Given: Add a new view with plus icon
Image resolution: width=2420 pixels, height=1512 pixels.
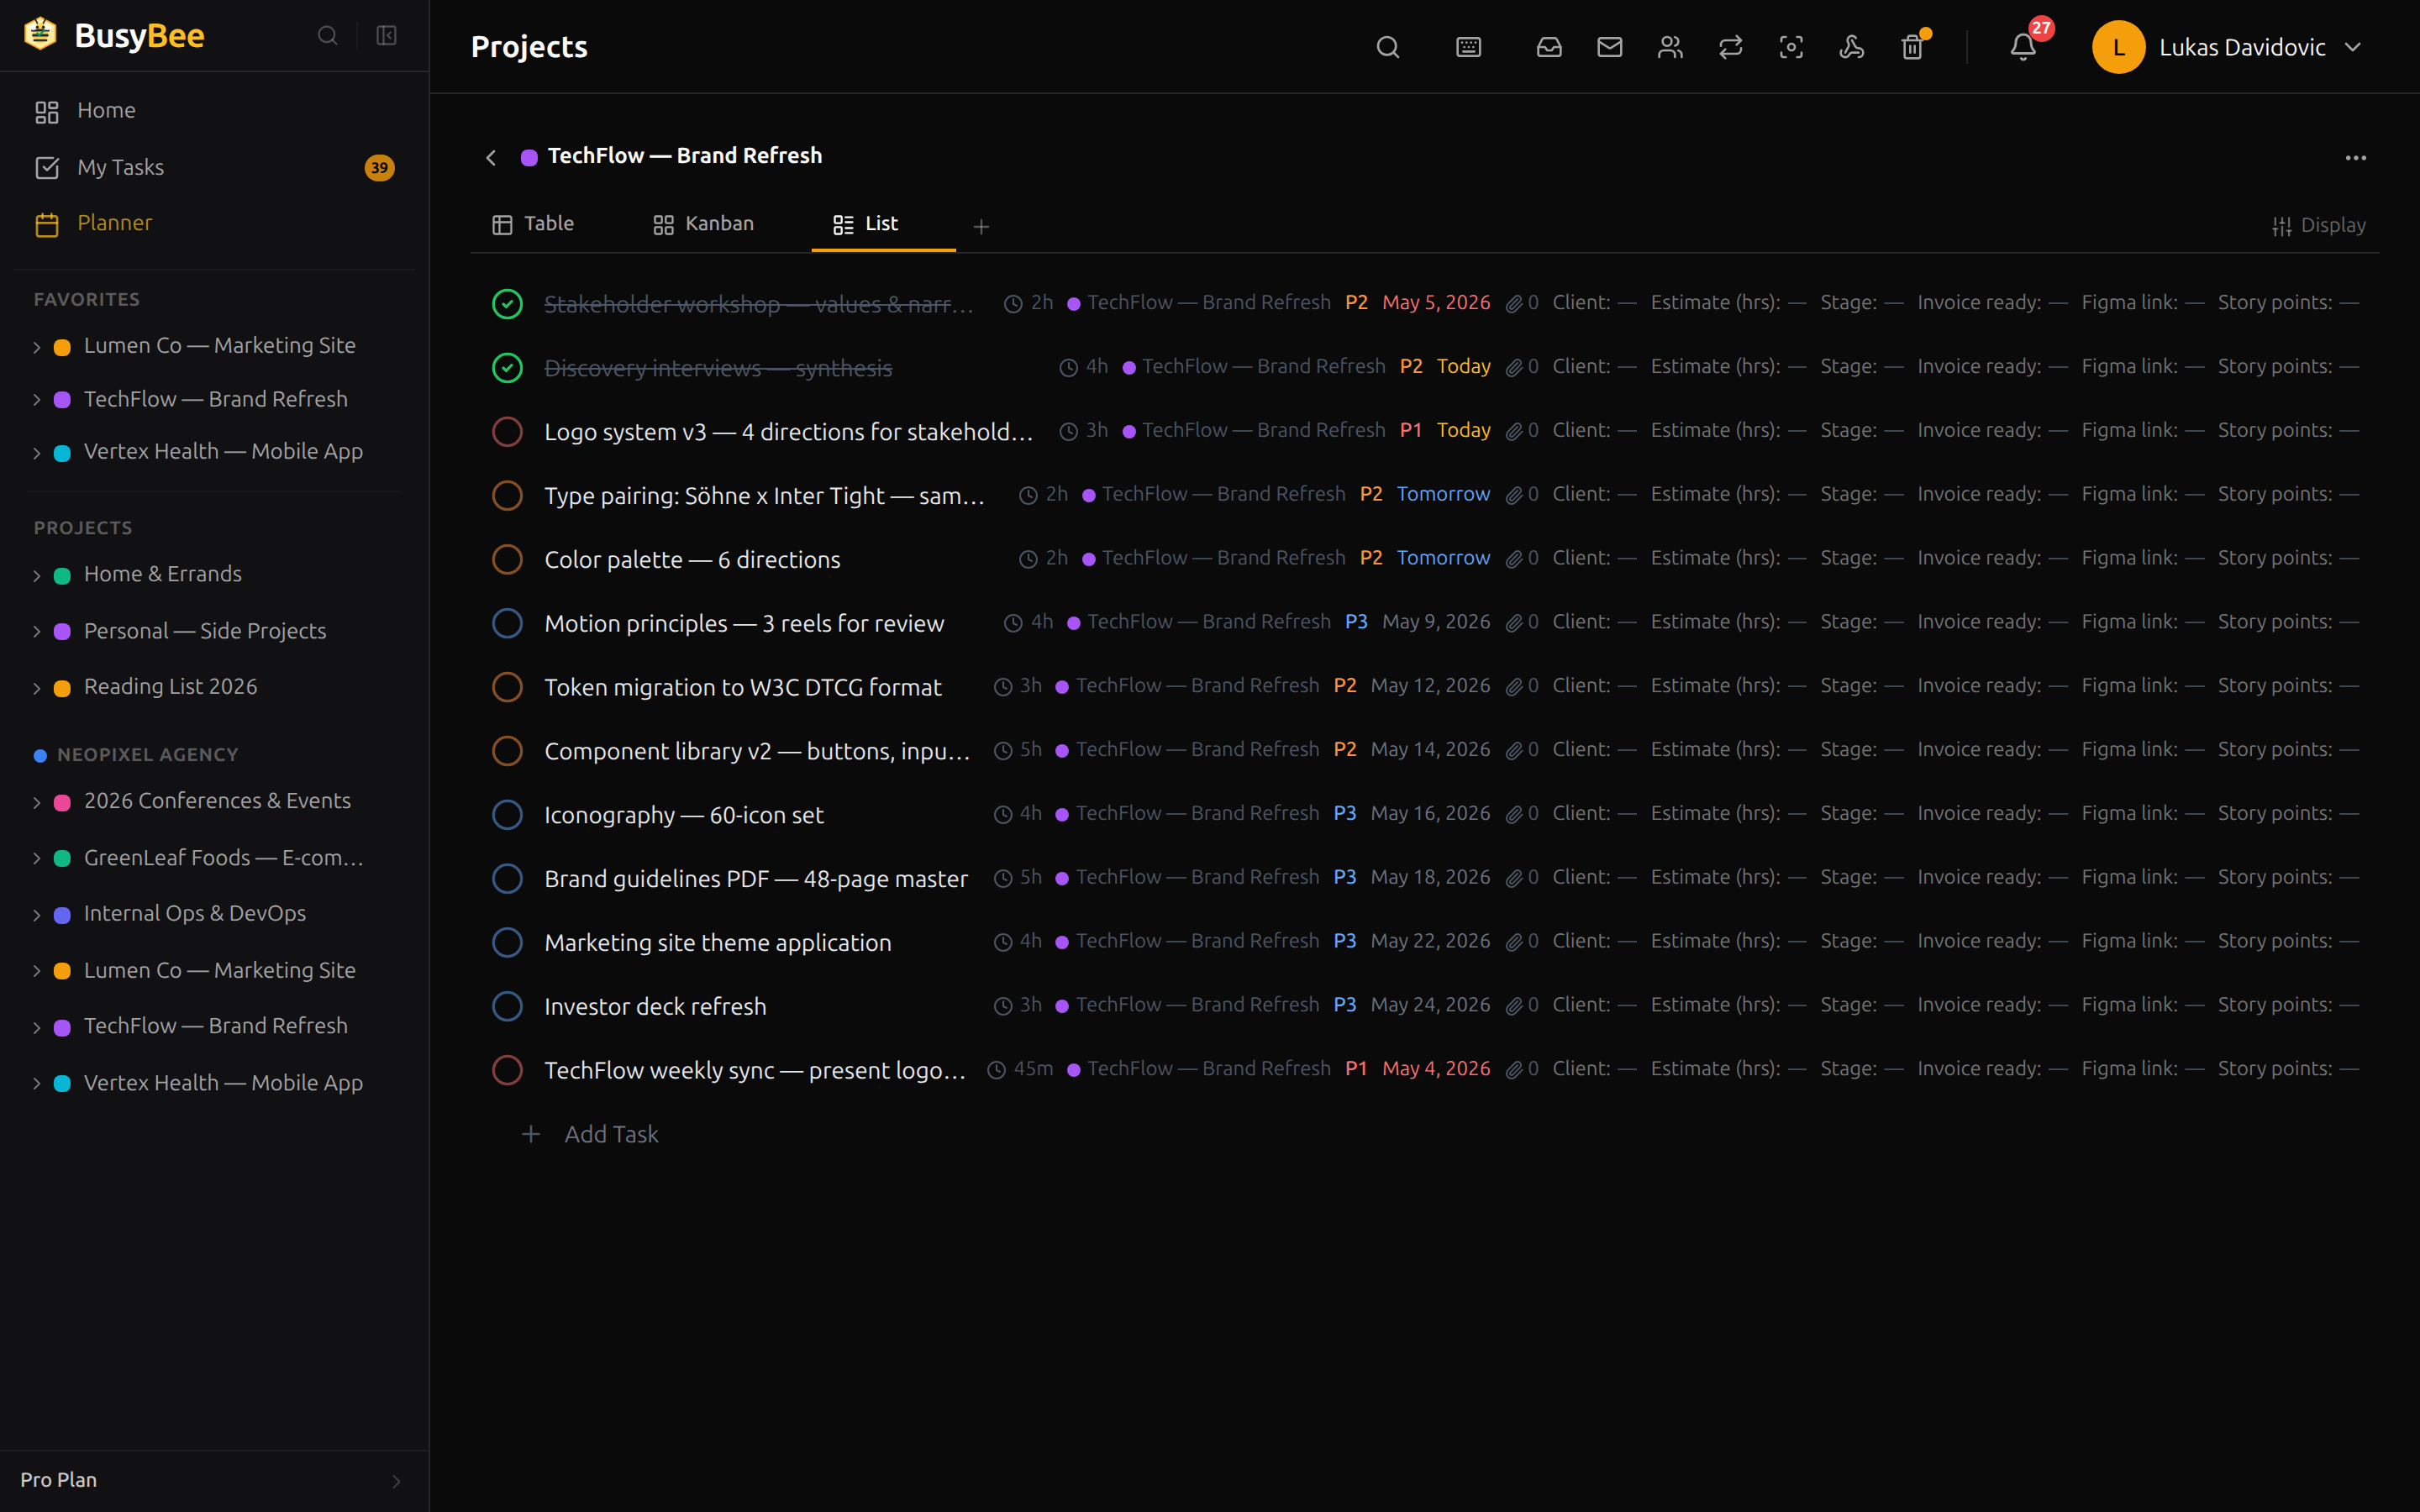Looking at the screenshot, I should 981,227.
